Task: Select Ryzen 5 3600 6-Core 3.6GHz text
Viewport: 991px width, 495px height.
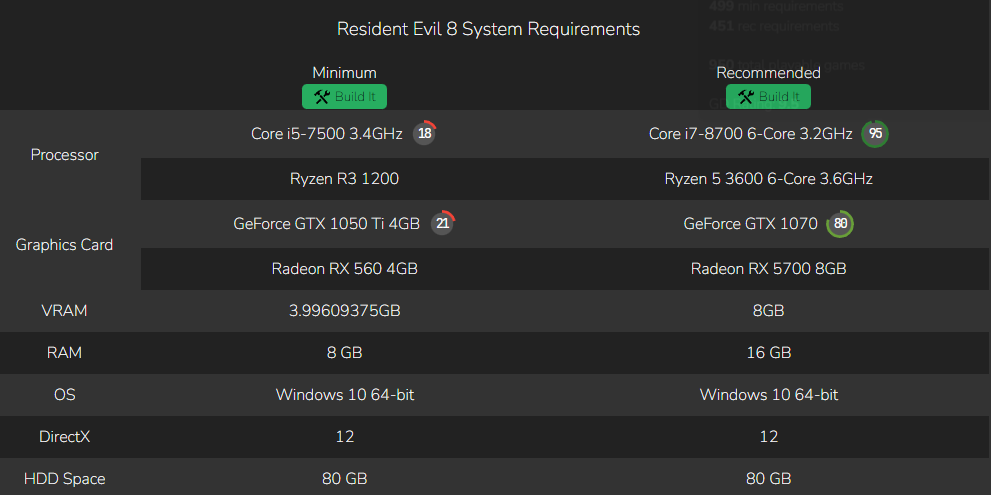Action: [x=769, y=179]
